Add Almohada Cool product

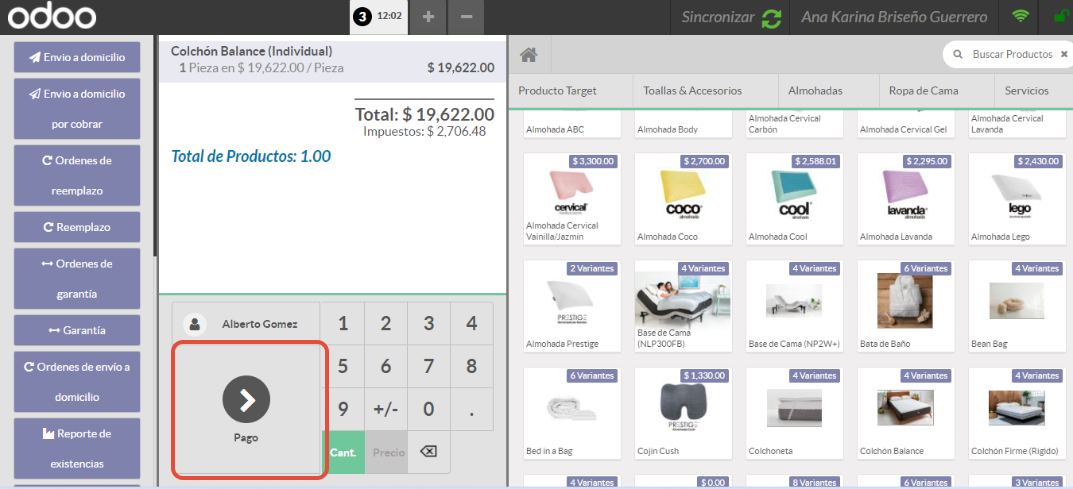point(794,199)
